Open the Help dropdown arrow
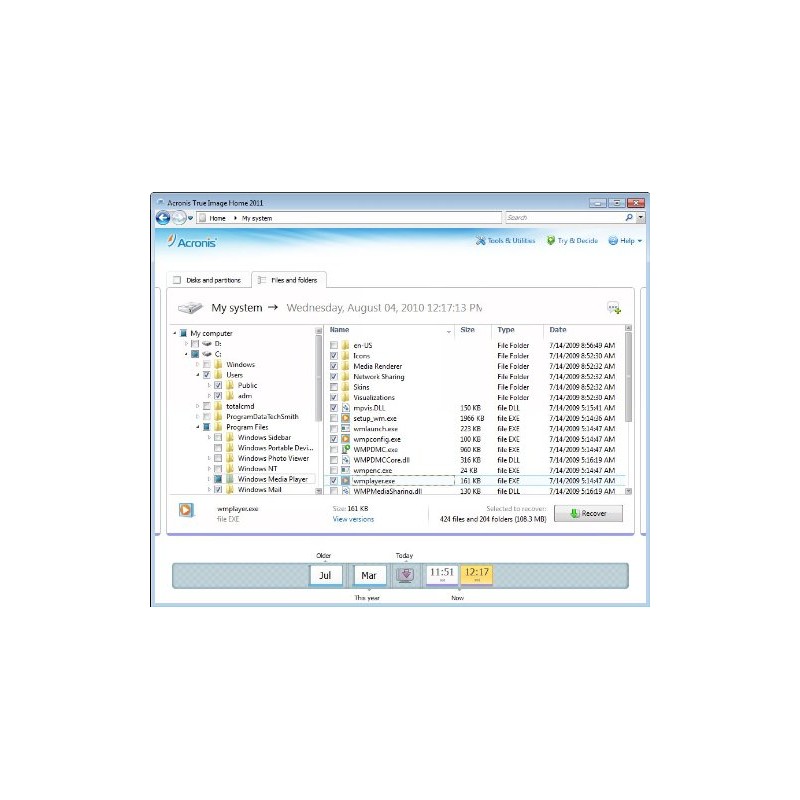 click(638, 240)
